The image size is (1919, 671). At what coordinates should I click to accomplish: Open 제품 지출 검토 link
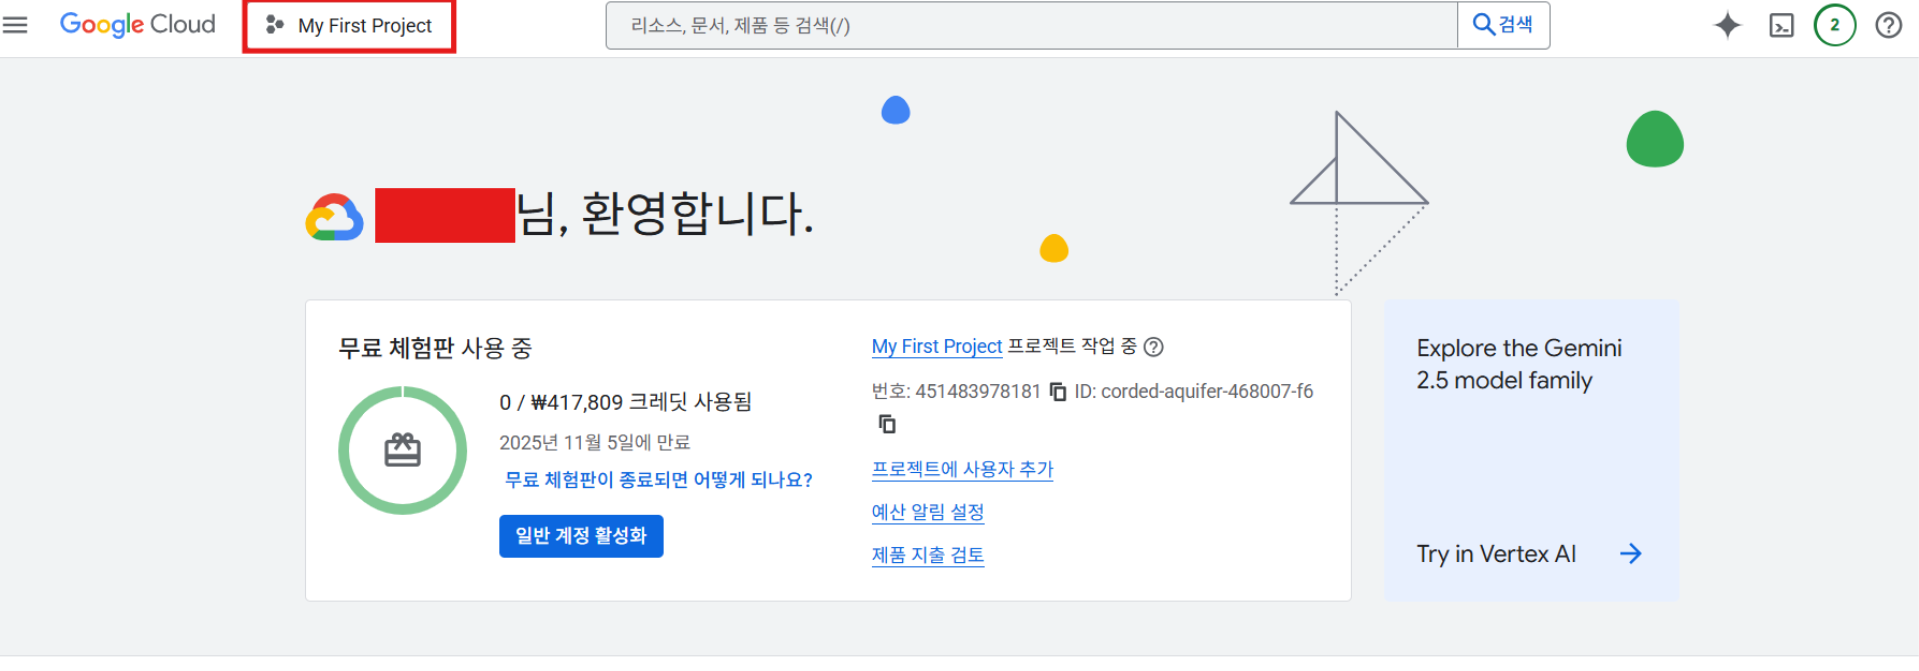coord(928,555)
